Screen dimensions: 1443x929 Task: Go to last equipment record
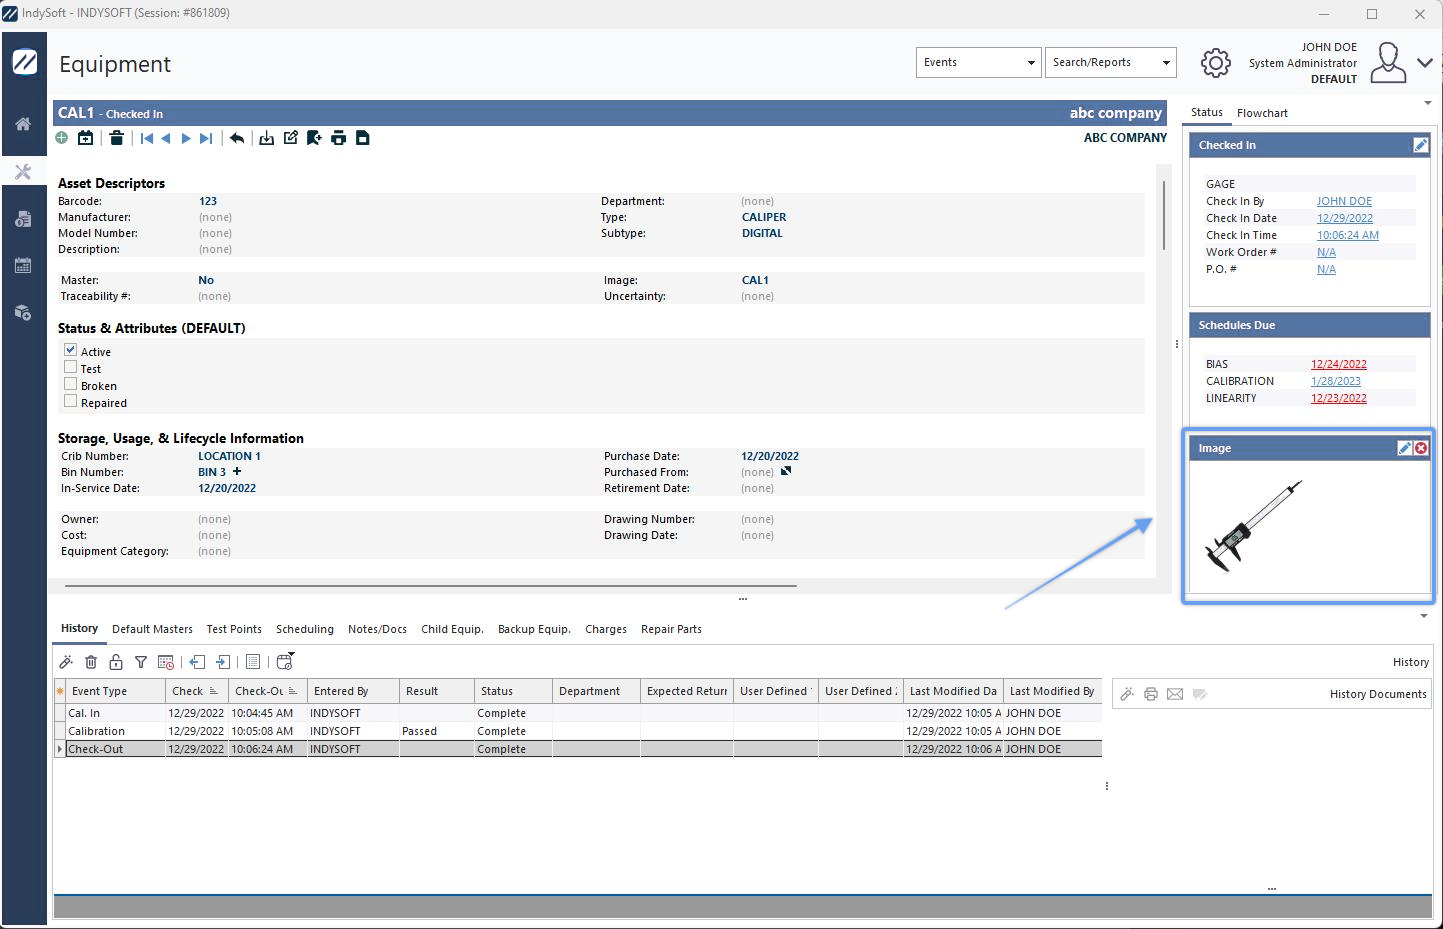(x=206, y=138)
